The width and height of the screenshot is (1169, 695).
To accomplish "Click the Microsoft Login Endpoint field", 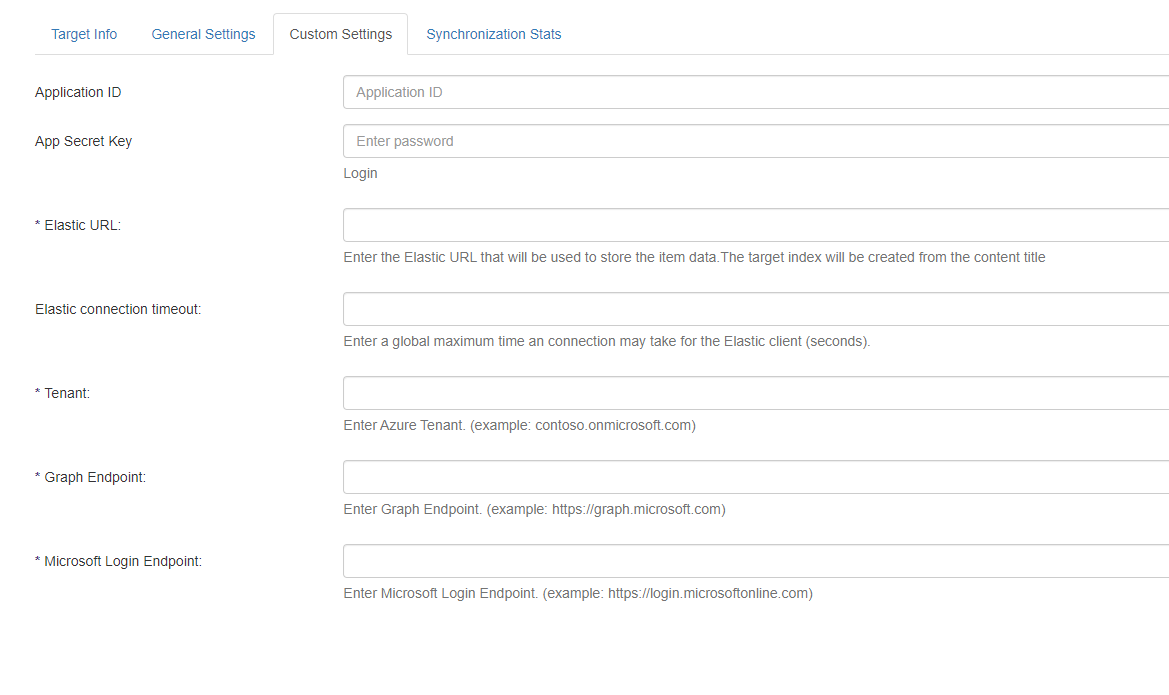I will click(755, 561).
